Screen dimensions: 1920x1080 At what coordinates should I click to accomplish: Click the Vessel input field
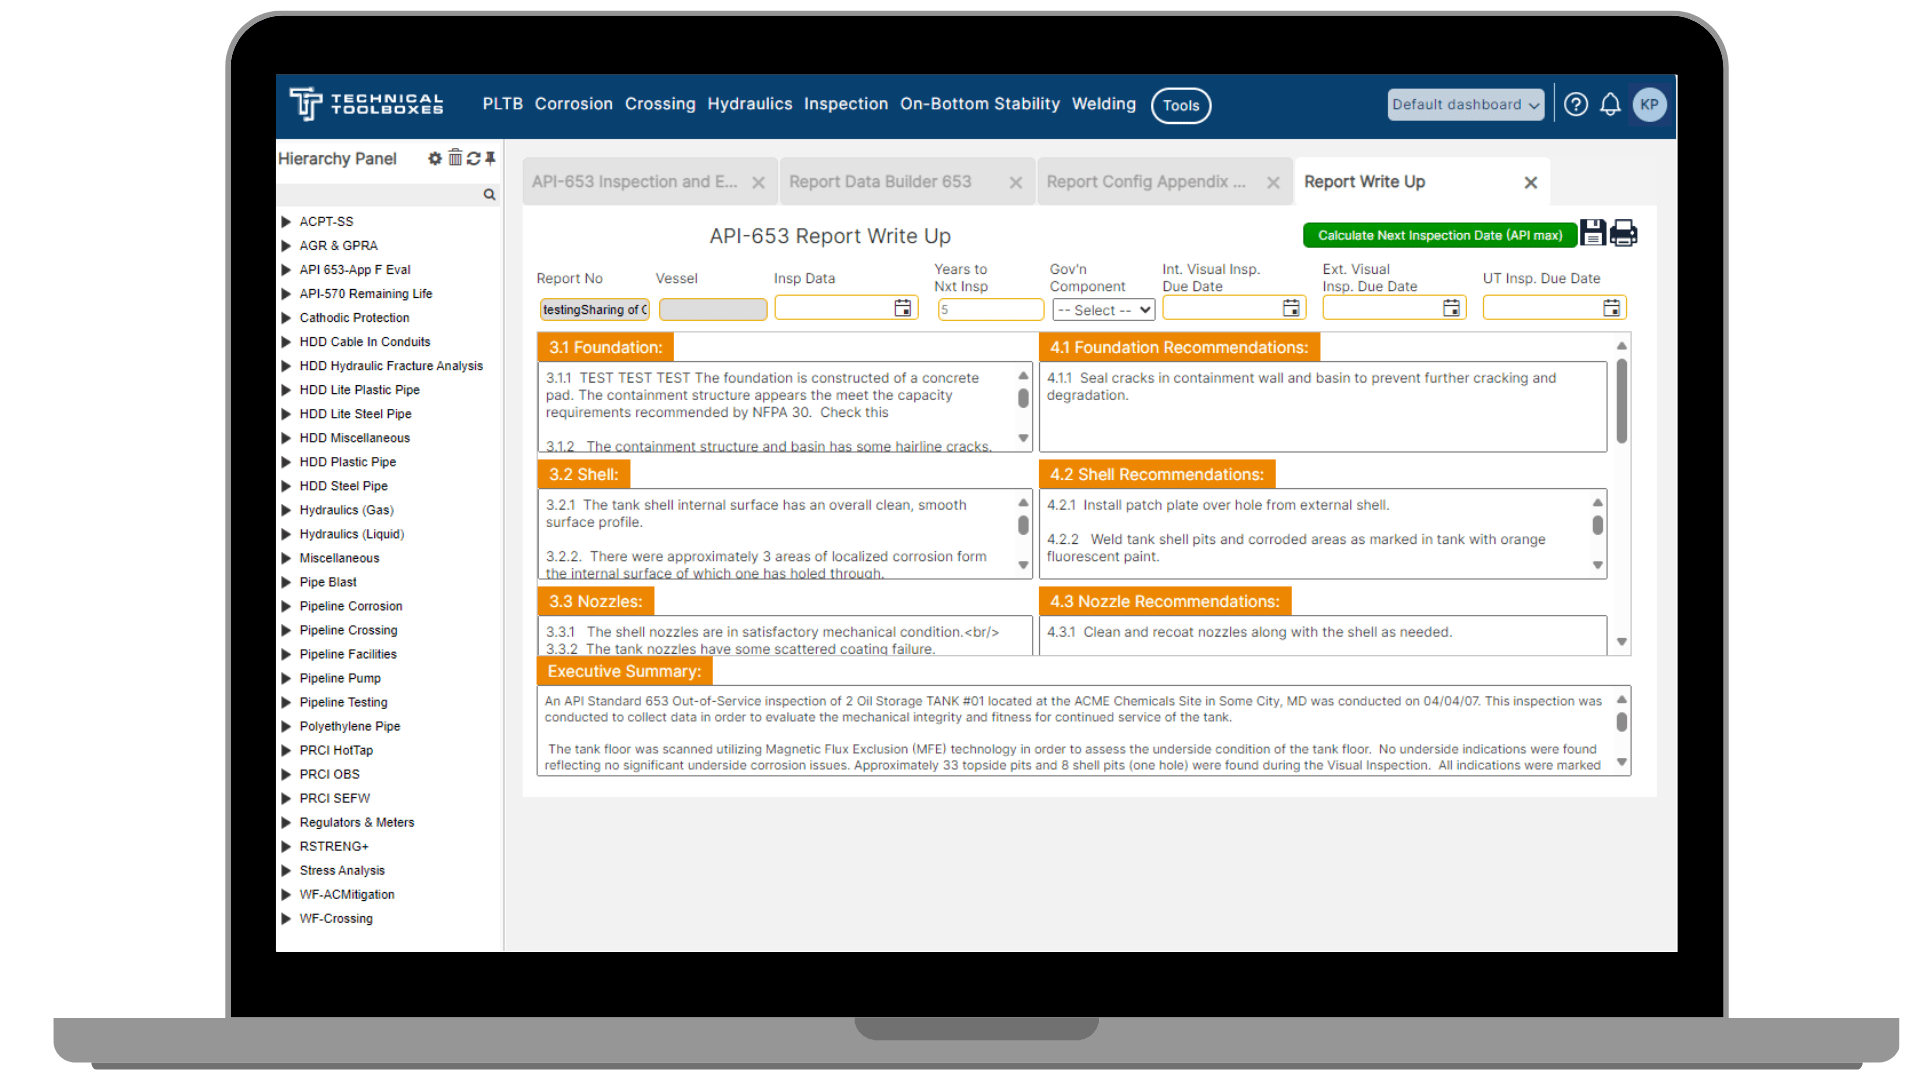pos(713,310)
